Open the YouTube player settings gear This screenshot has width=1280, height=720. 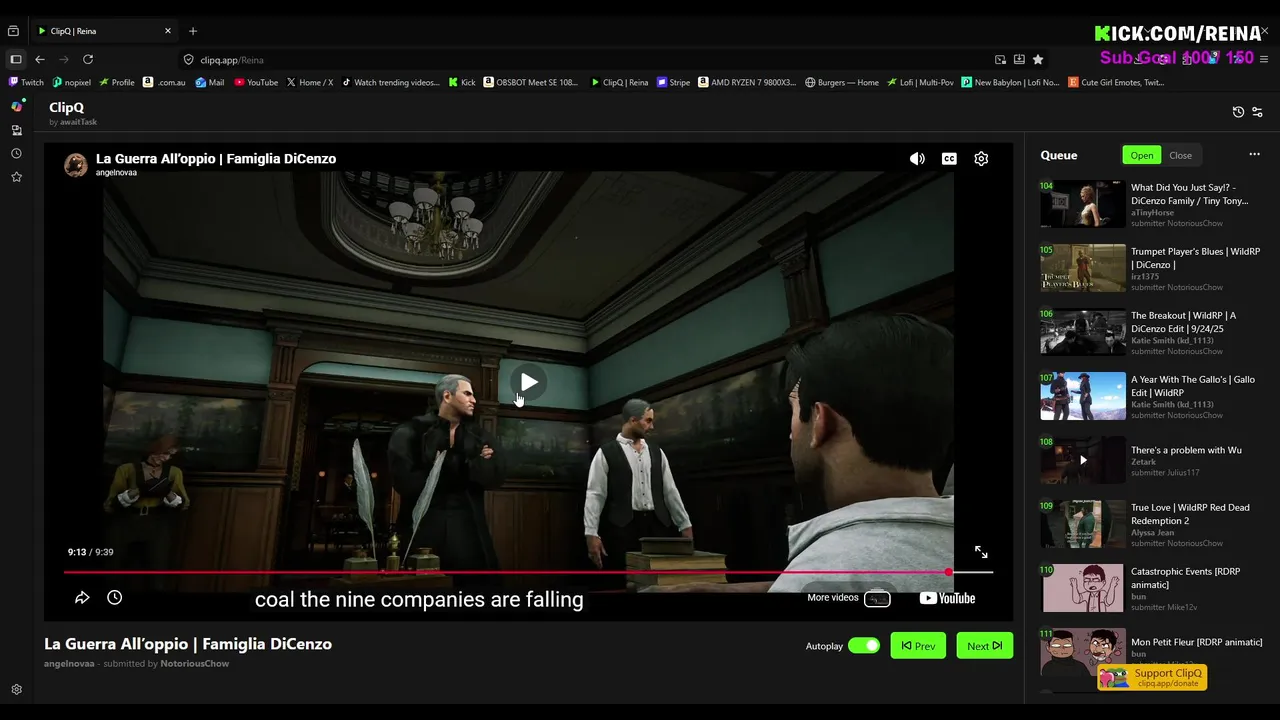point(981,159)
